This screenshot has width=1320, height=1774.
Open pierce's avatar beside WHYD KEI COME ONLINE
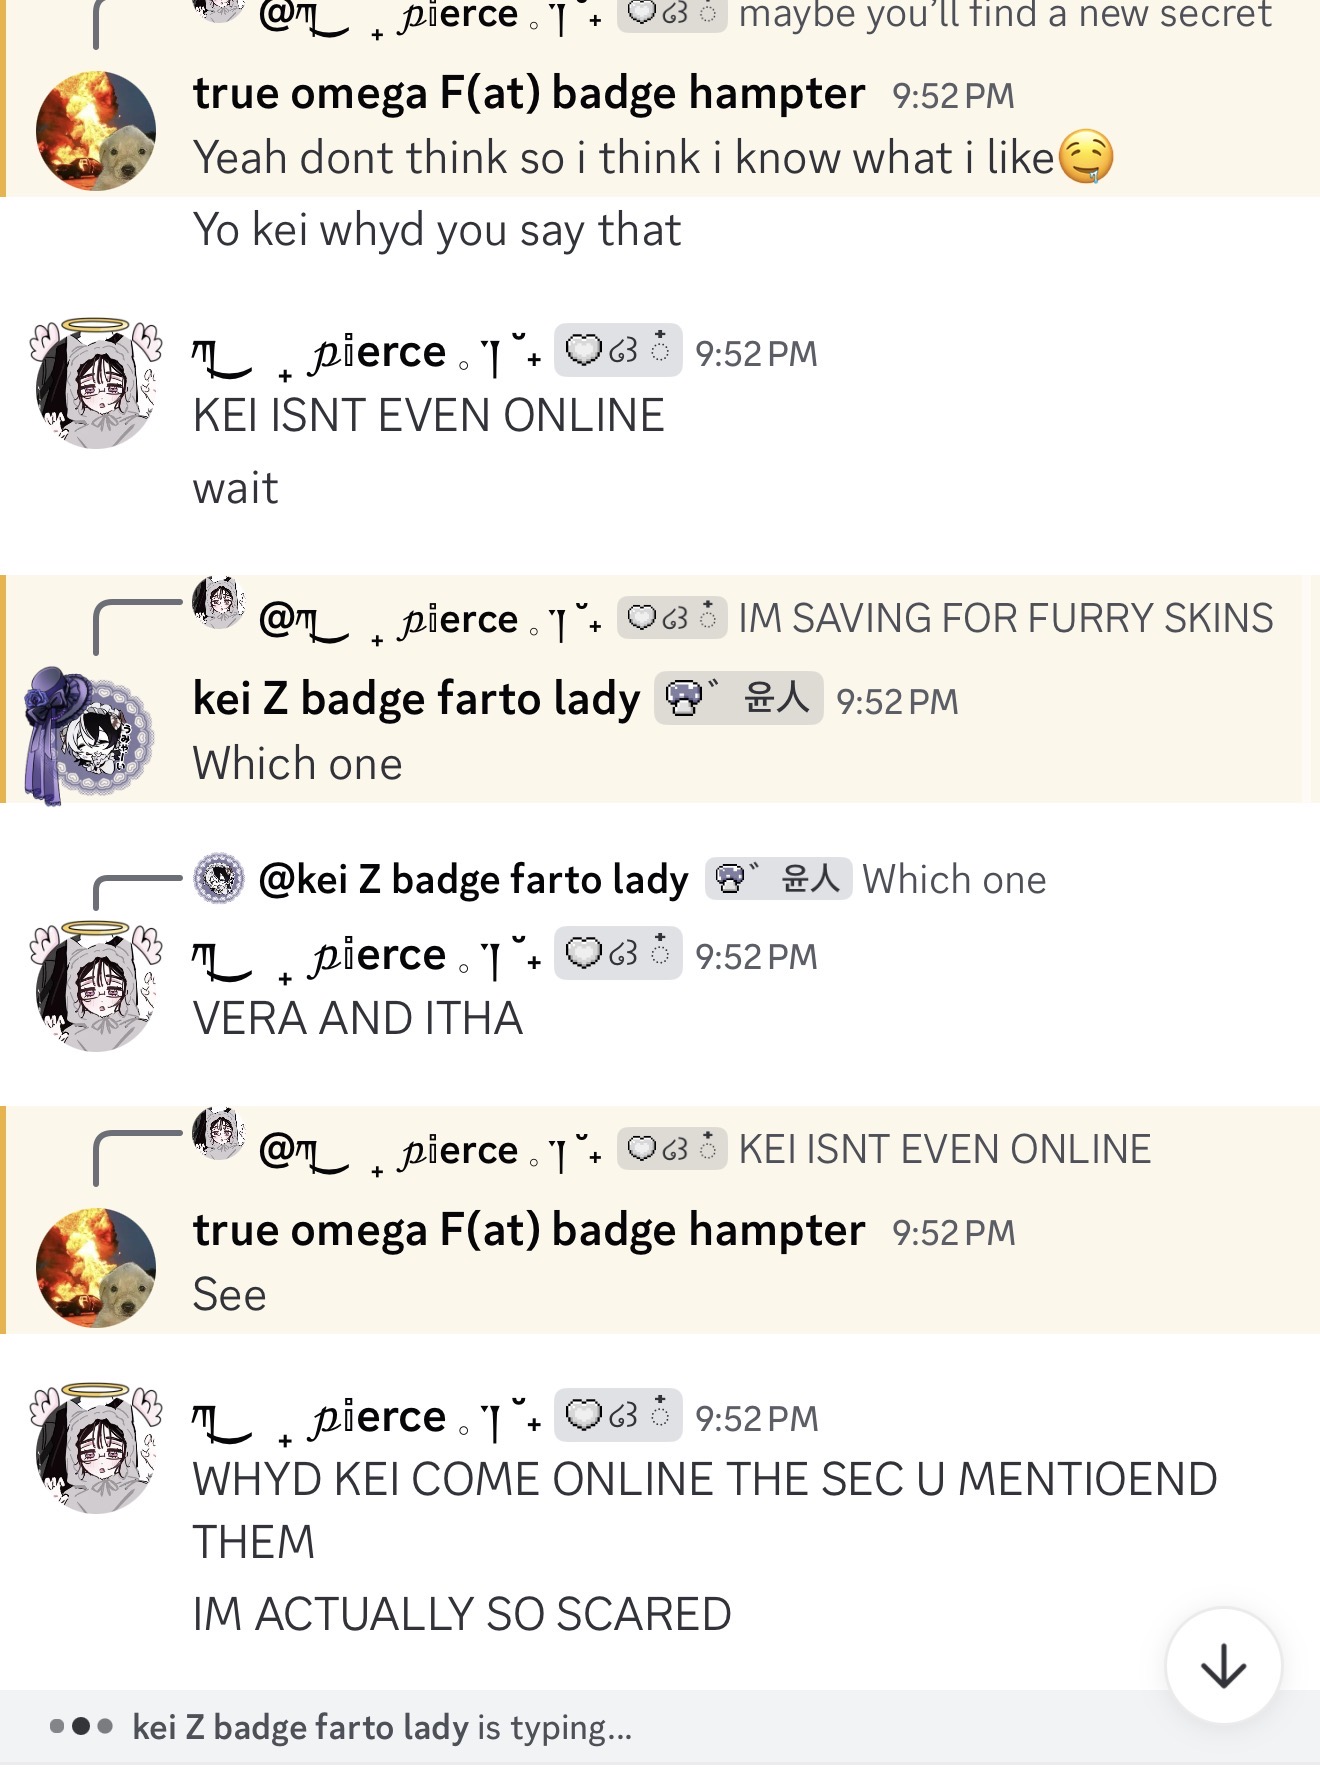click(96, 1448)
